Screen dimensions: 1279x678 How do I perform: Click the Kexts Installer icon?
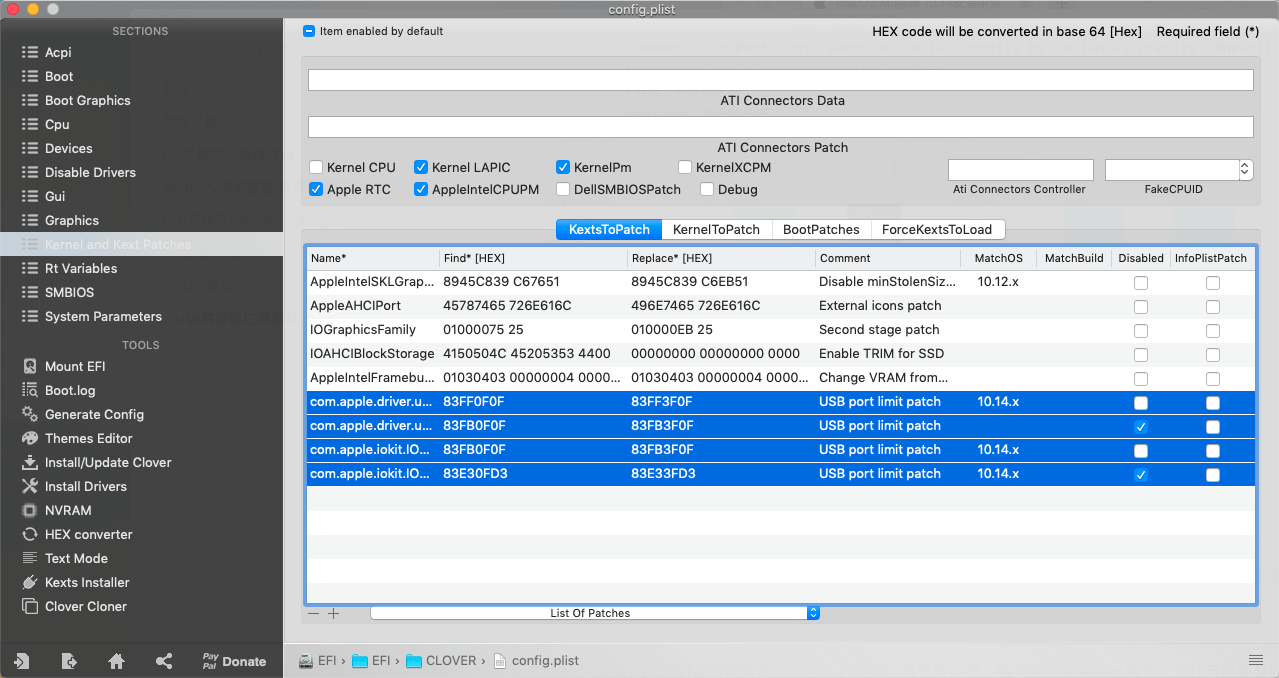point(30,582)
